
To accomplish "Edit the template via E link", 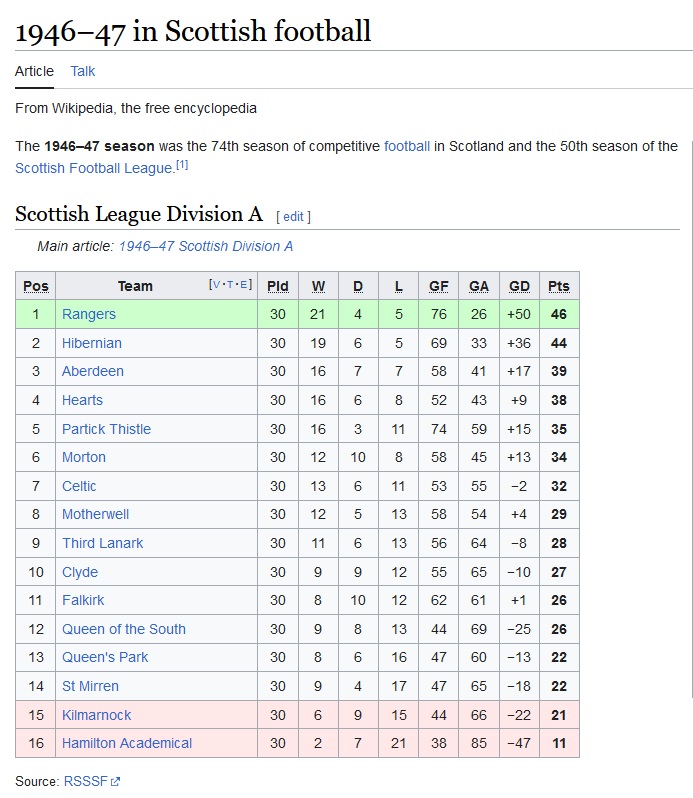I will click(243, 284).
